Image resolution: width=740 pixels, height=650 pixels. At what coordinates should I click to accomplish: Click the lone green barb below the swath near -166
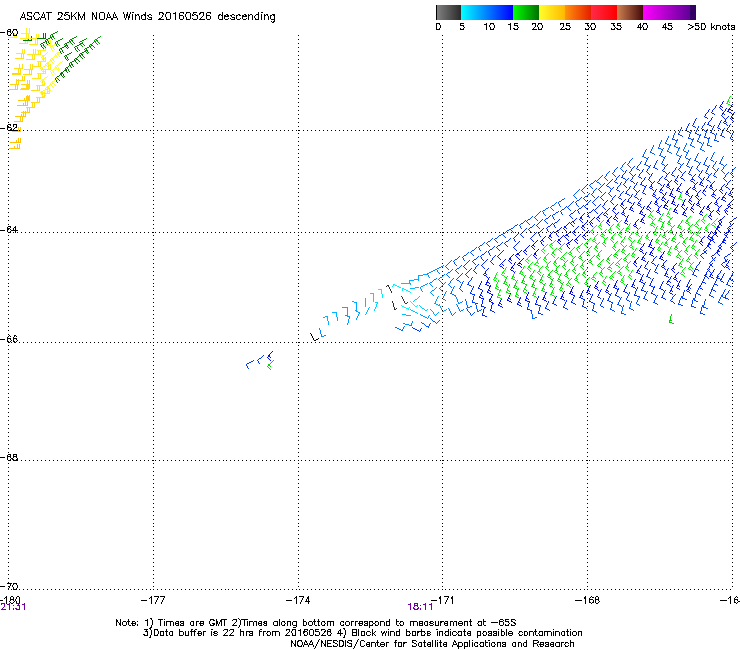pyautogui.click(x=671, y=320)
